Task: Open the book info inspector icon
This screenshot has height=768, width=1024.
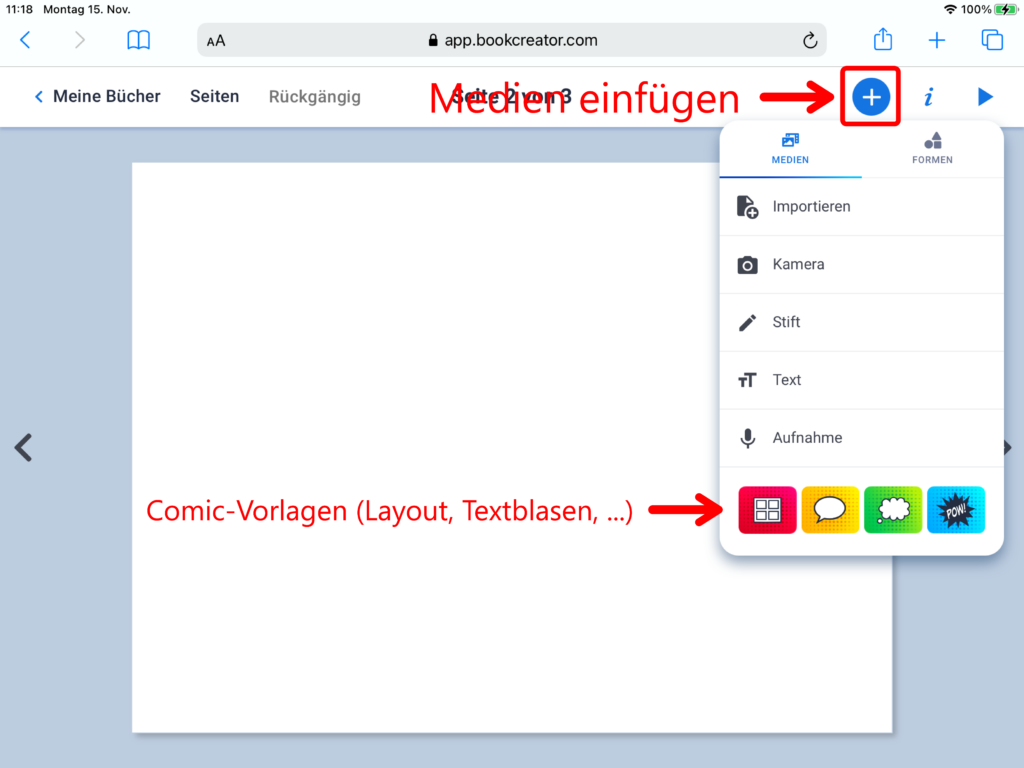Action: 929,97
